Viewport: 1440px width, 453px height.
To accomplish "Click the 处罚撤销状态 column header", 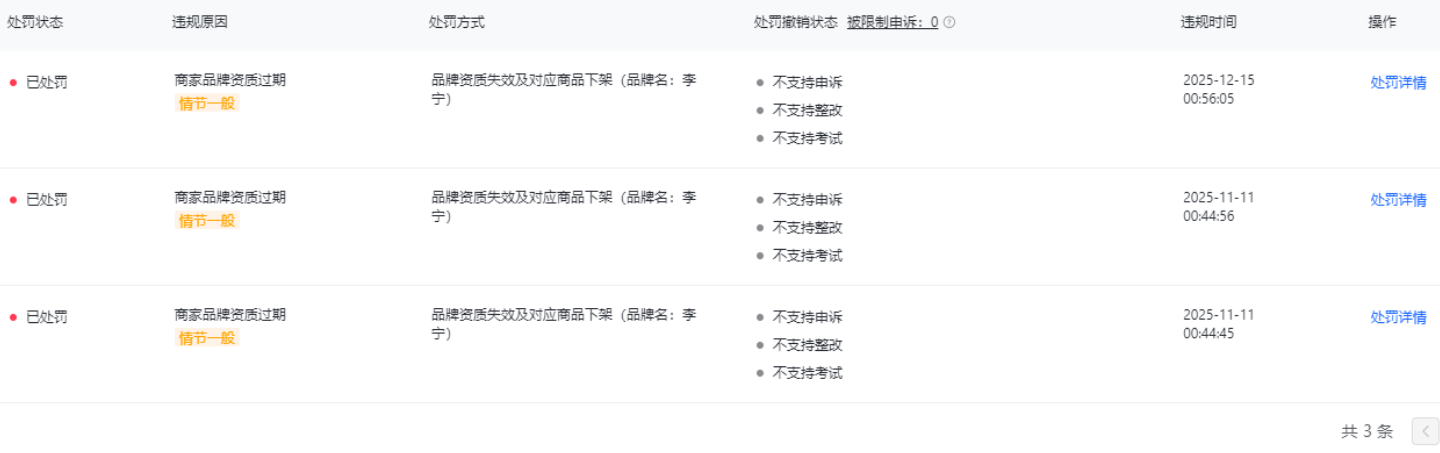I will pos(795,22).
